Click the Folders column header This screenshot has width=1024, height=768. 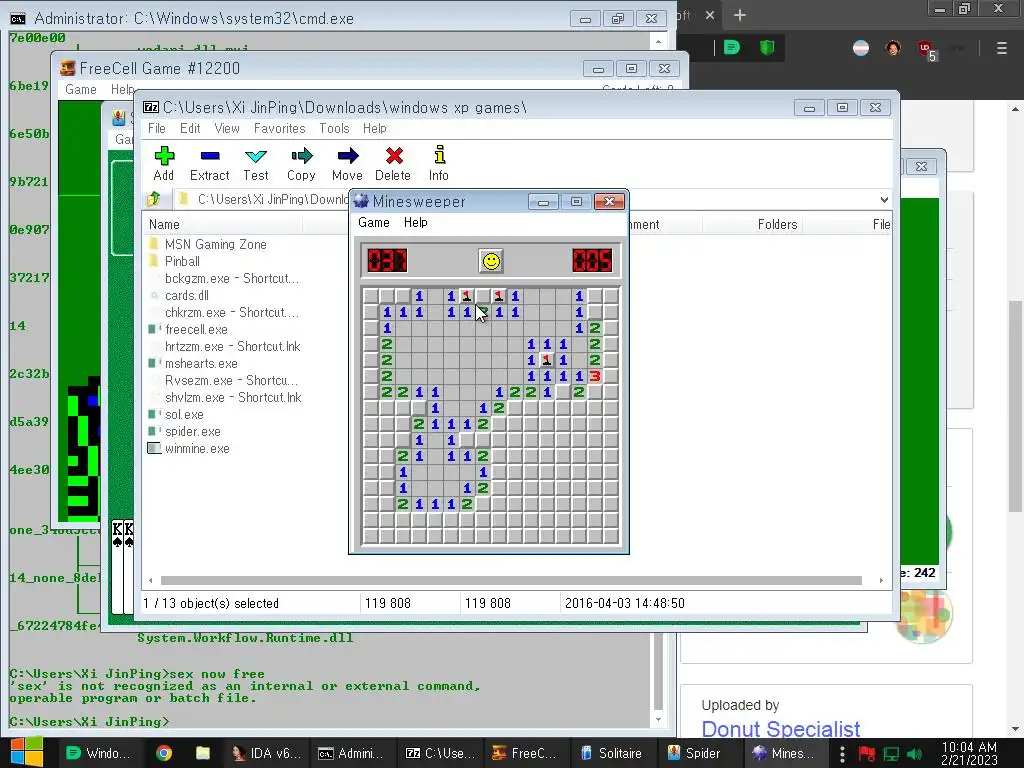pyautogui.click(x=777, y=224)
